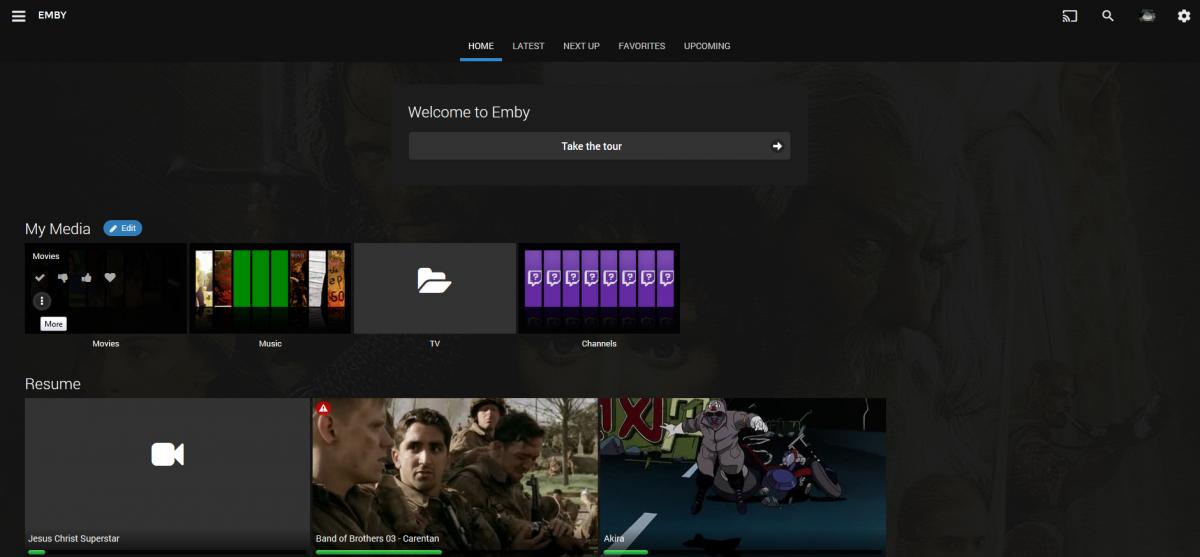Open the Channels library thumbnail
Image resolution: width=1200 pixels, height=557 pixels.
[599, 288]
